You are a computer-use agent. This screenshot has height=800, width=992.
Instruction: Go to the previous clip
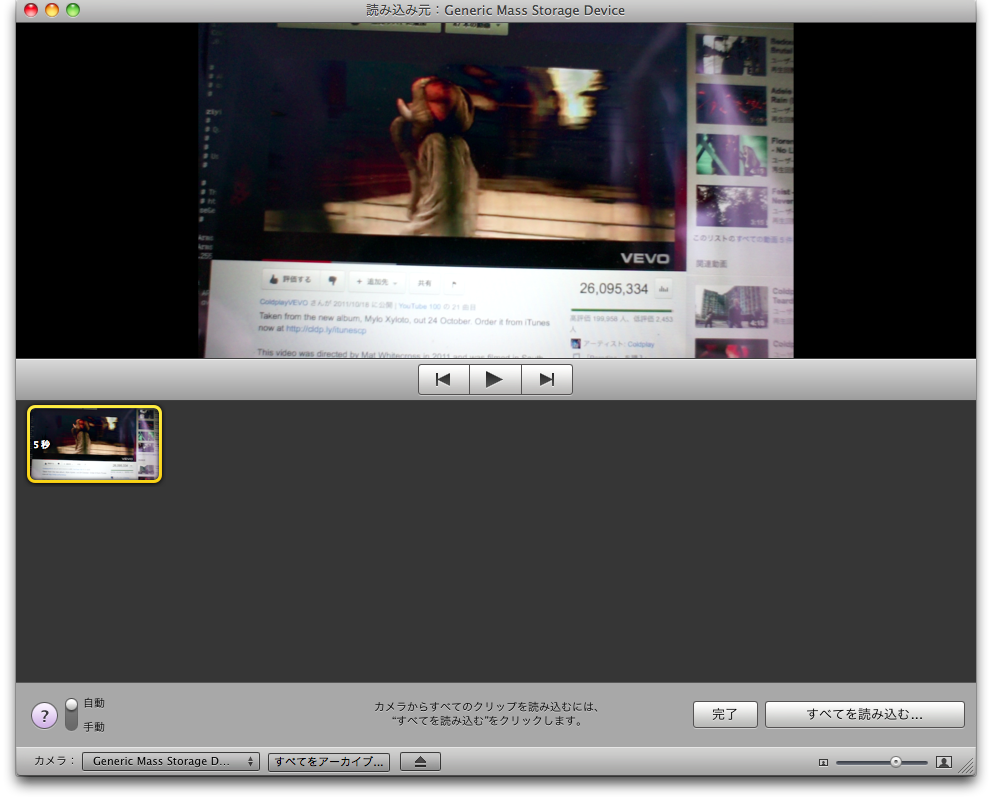click(444, 380)
